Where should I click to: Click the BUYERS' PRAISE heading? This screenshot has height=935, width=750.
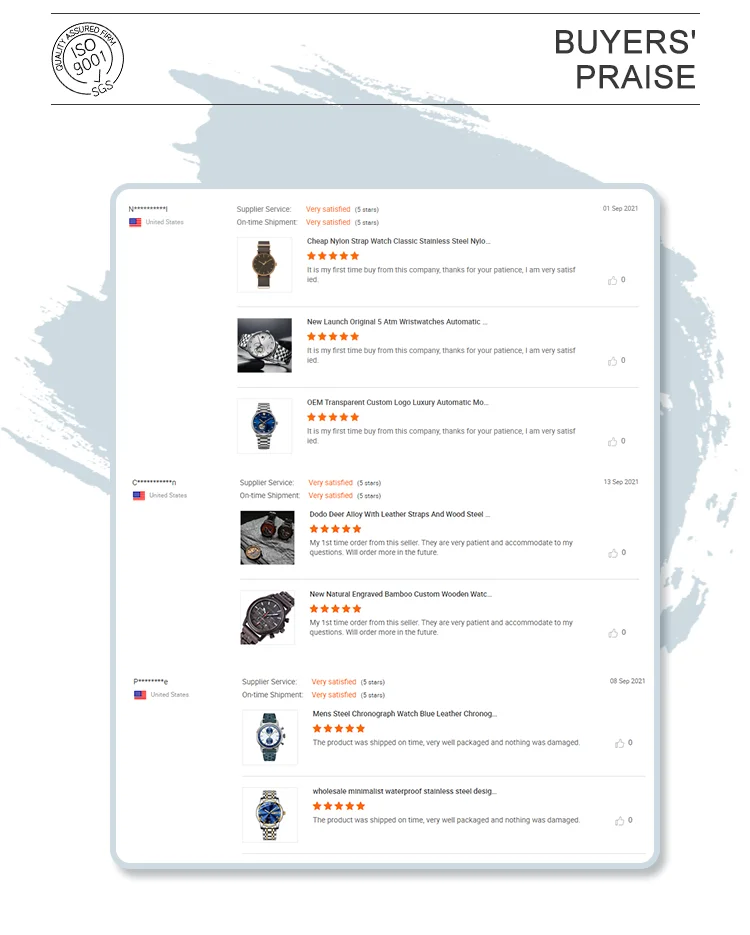tap(625, 60)
